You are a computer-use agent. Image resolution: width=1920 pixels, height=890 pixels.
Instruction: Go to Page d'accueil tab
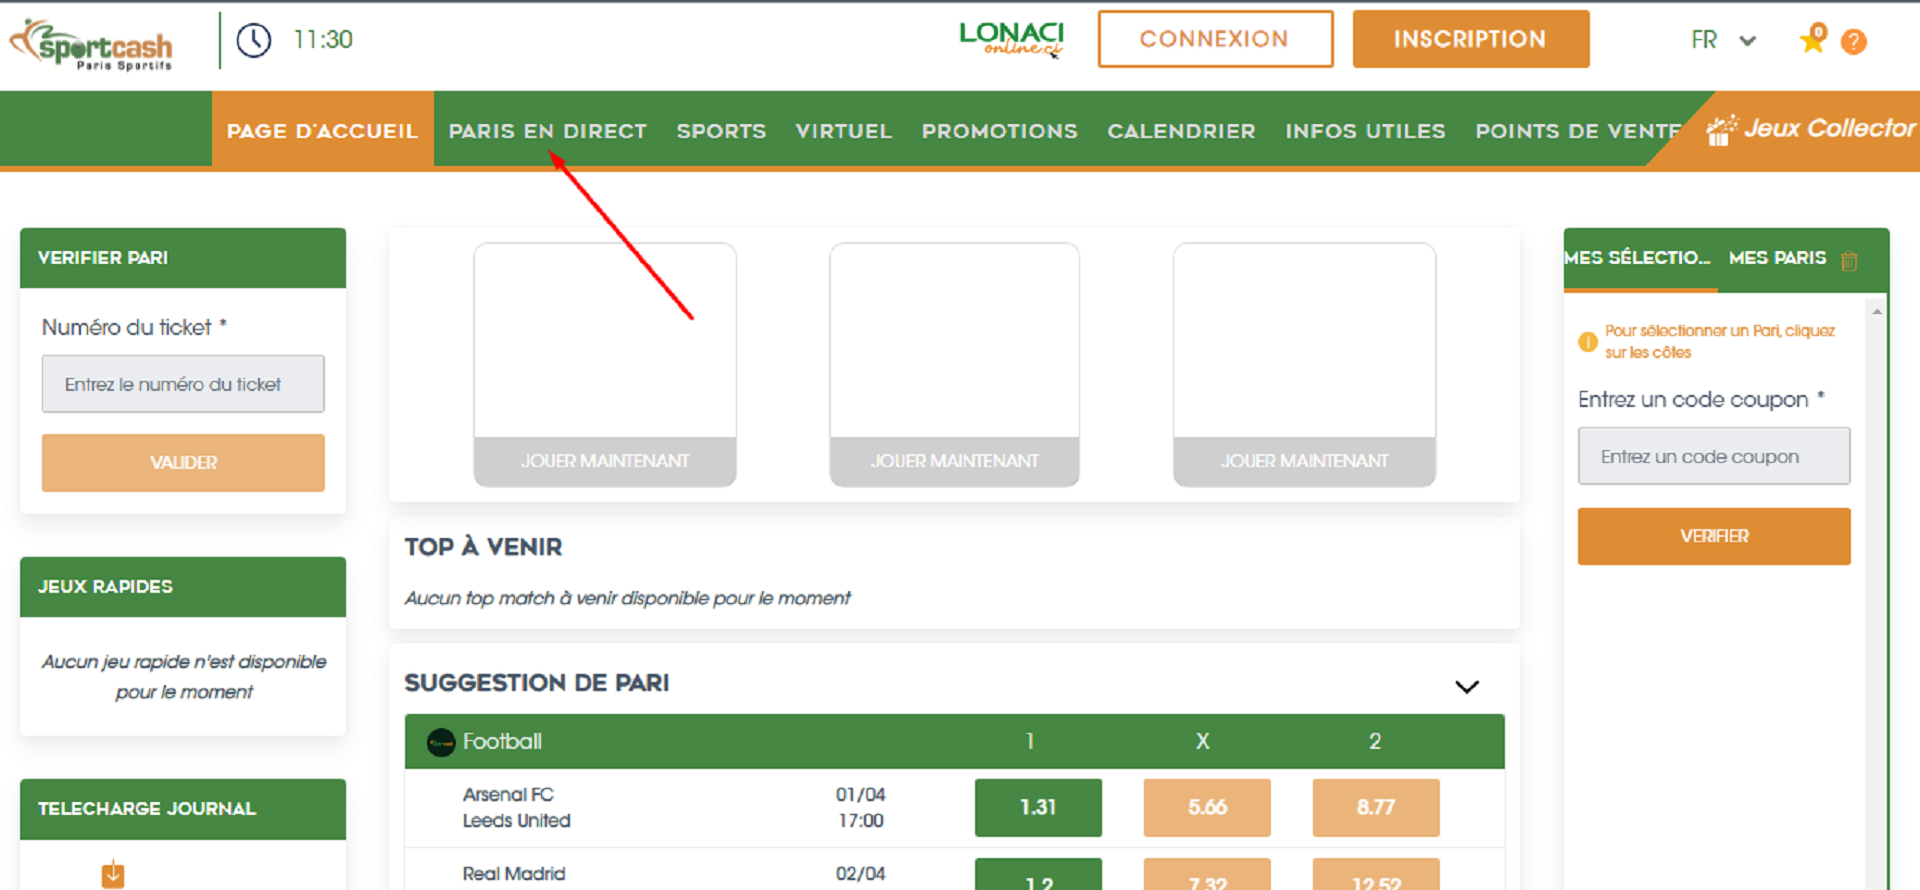(x=322, y=131)
